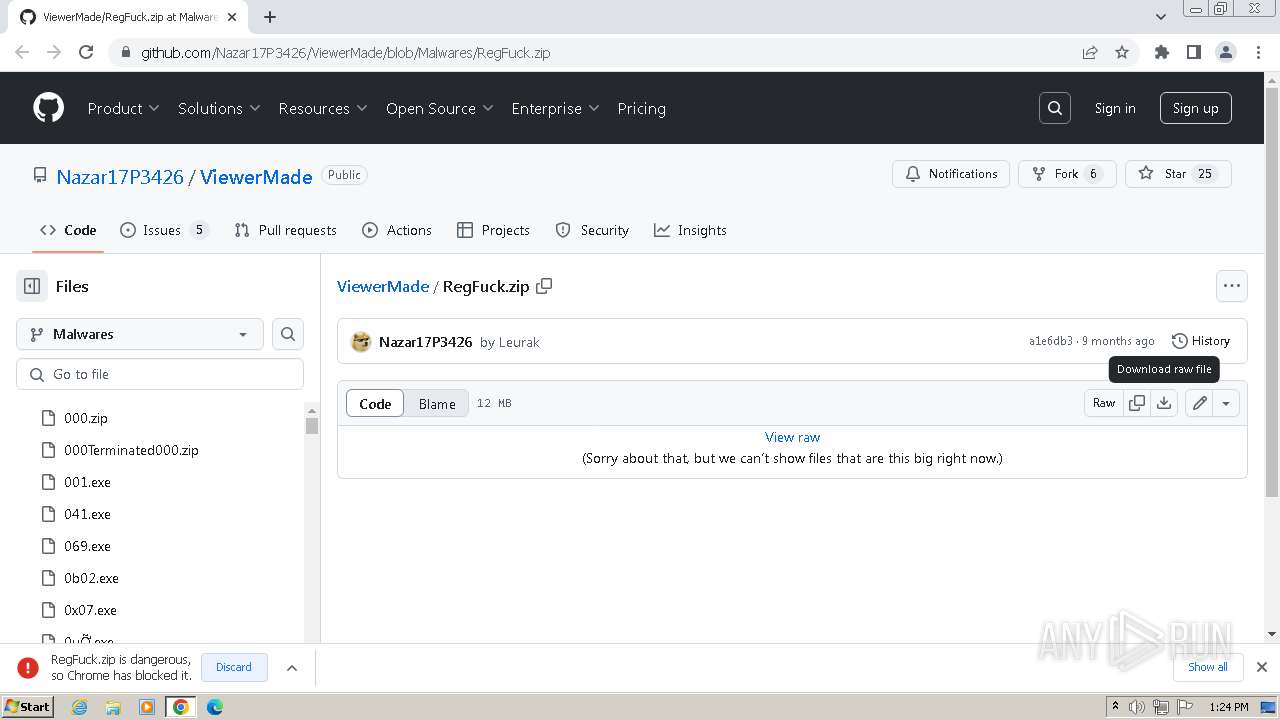The height and width of the screenshot is (720, 1280).
Task: Bookmark this page star icon
Action: (1122, 52)
